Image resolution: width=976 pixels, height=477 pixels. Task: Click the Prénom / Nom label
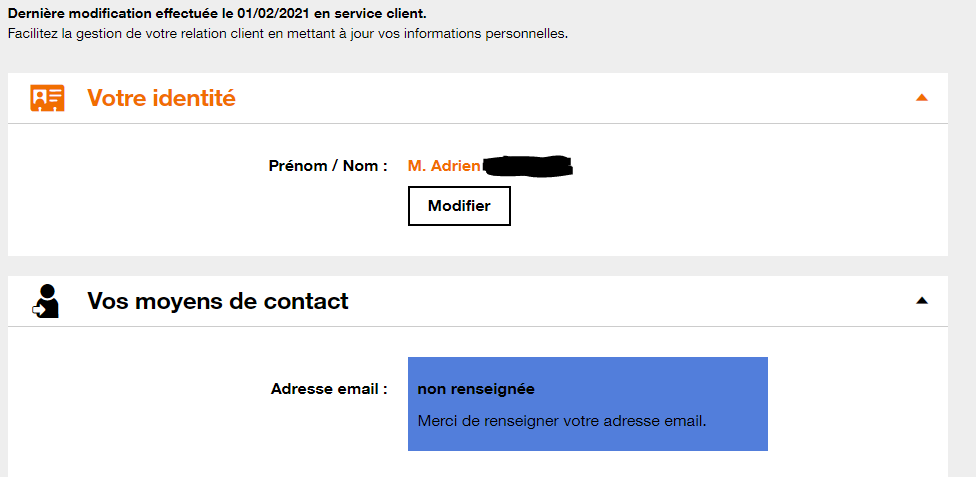pyautogui.click(x=328, y=166)
